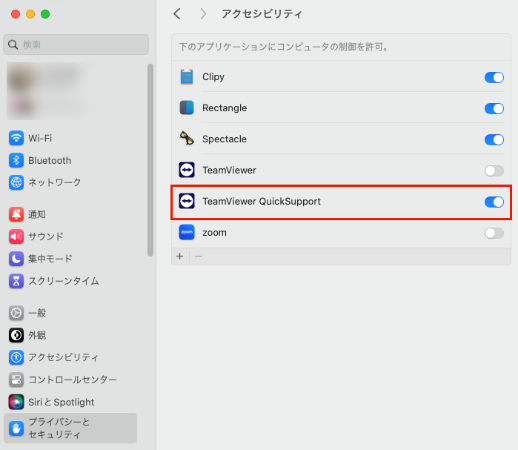Select プライバシーとセキュリティ in sidebar
Viewport: 518px width, 450px height.
(x=71, y=428)
